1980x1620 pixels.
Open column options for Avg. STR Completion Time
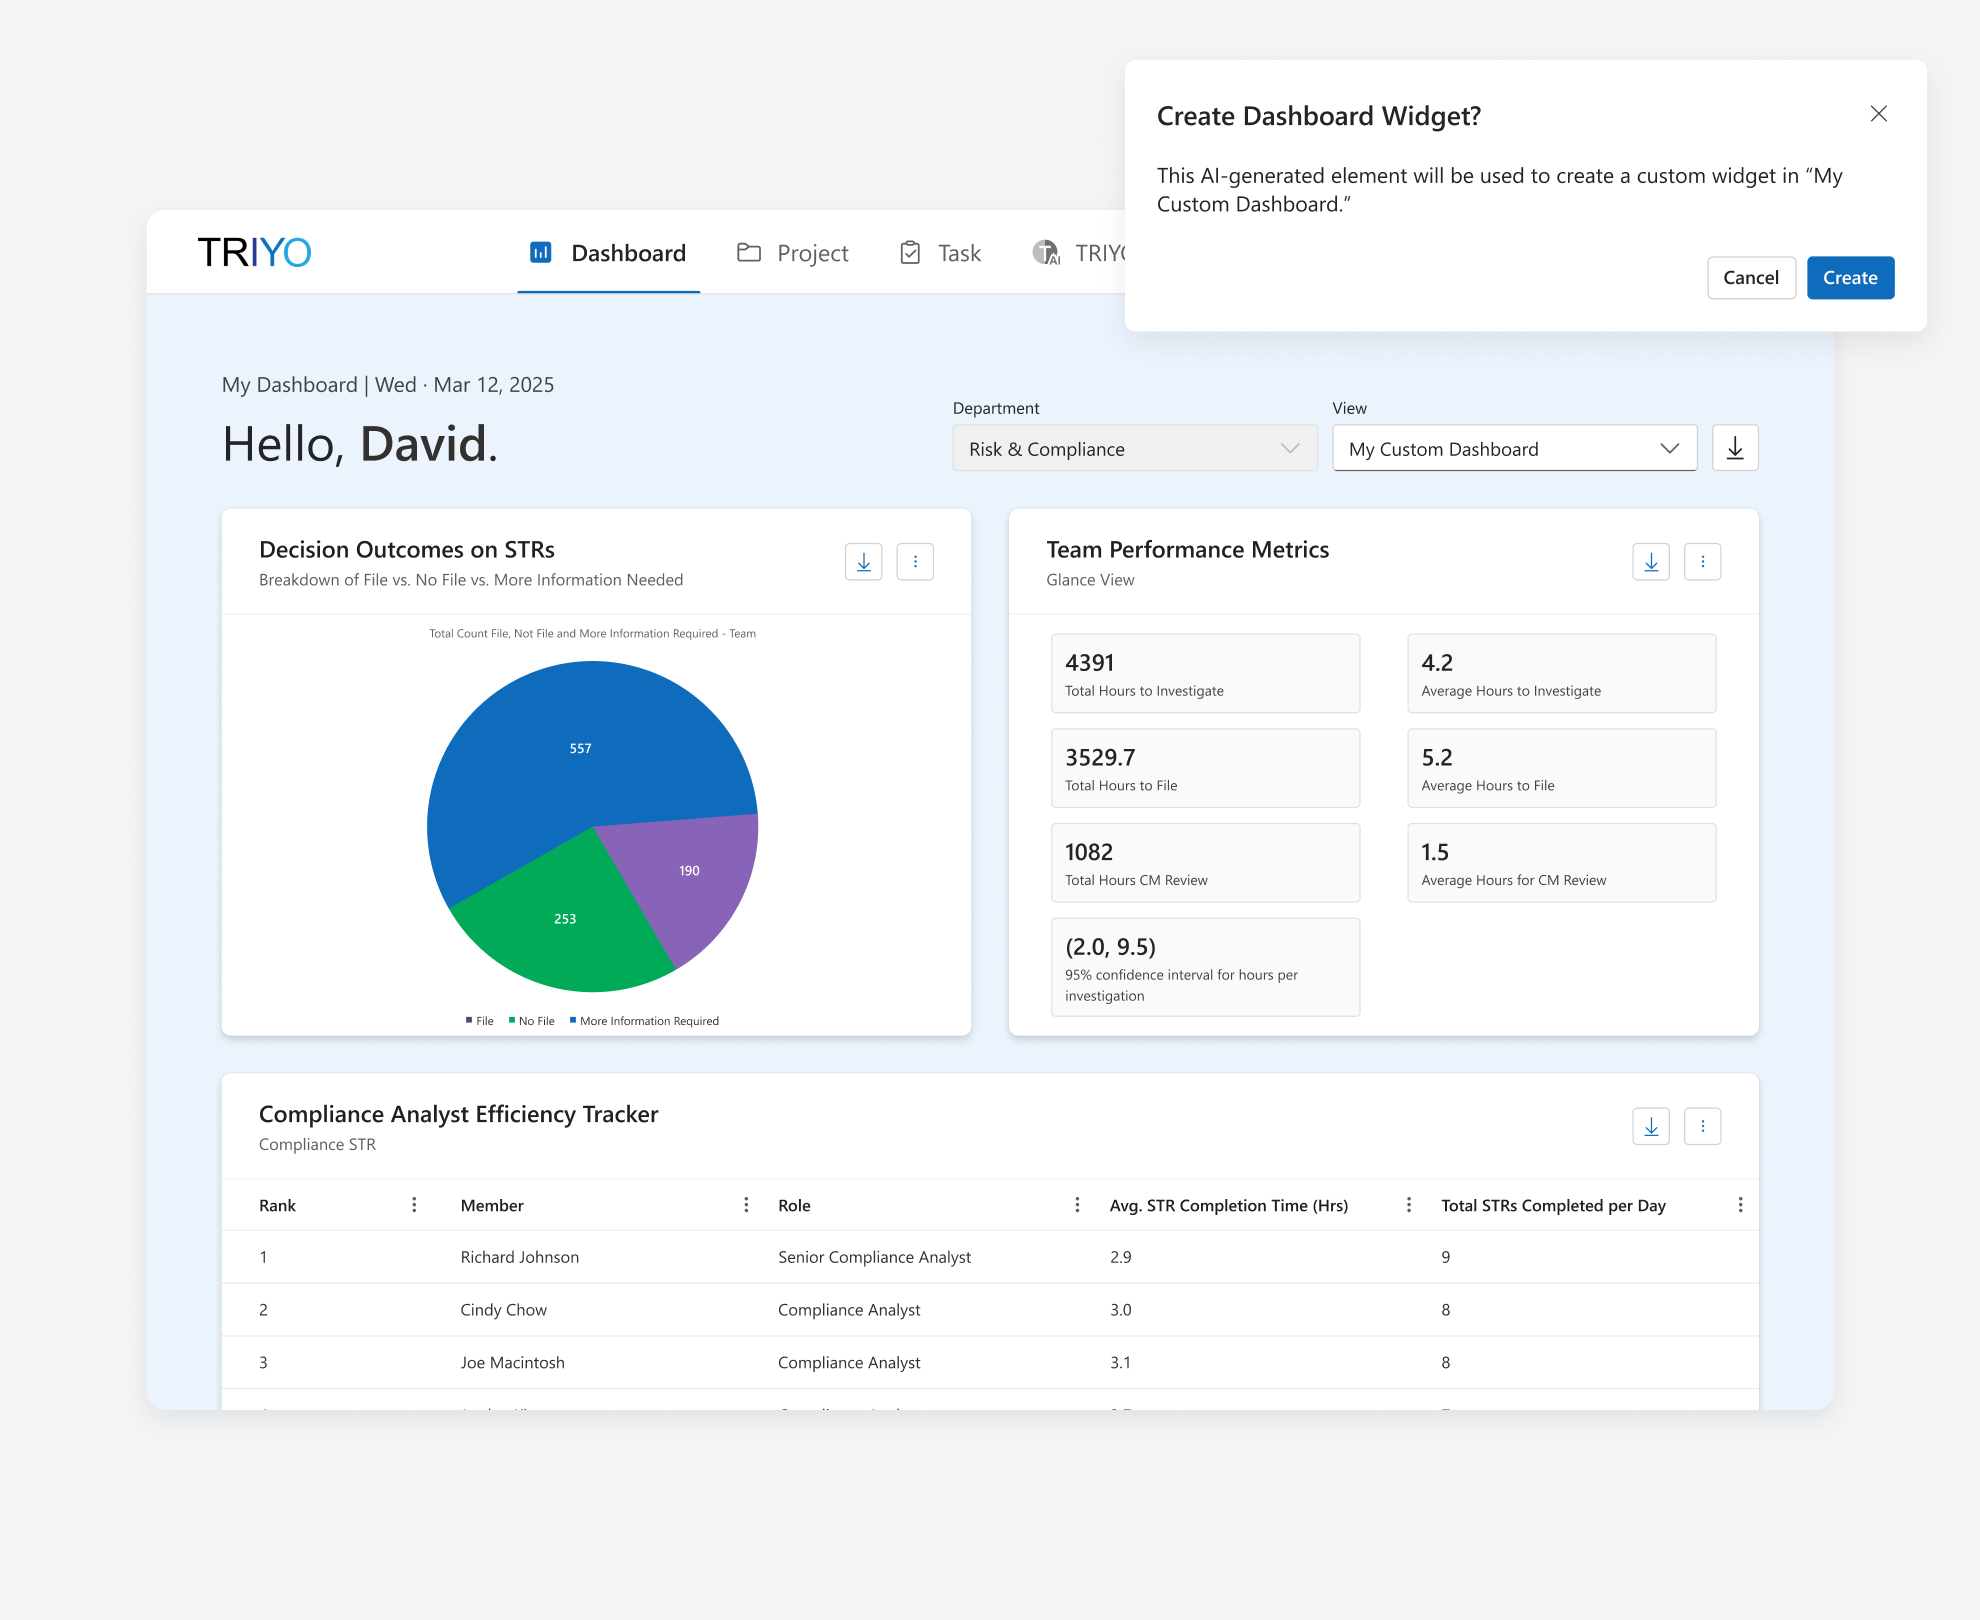(1409, 1205)
